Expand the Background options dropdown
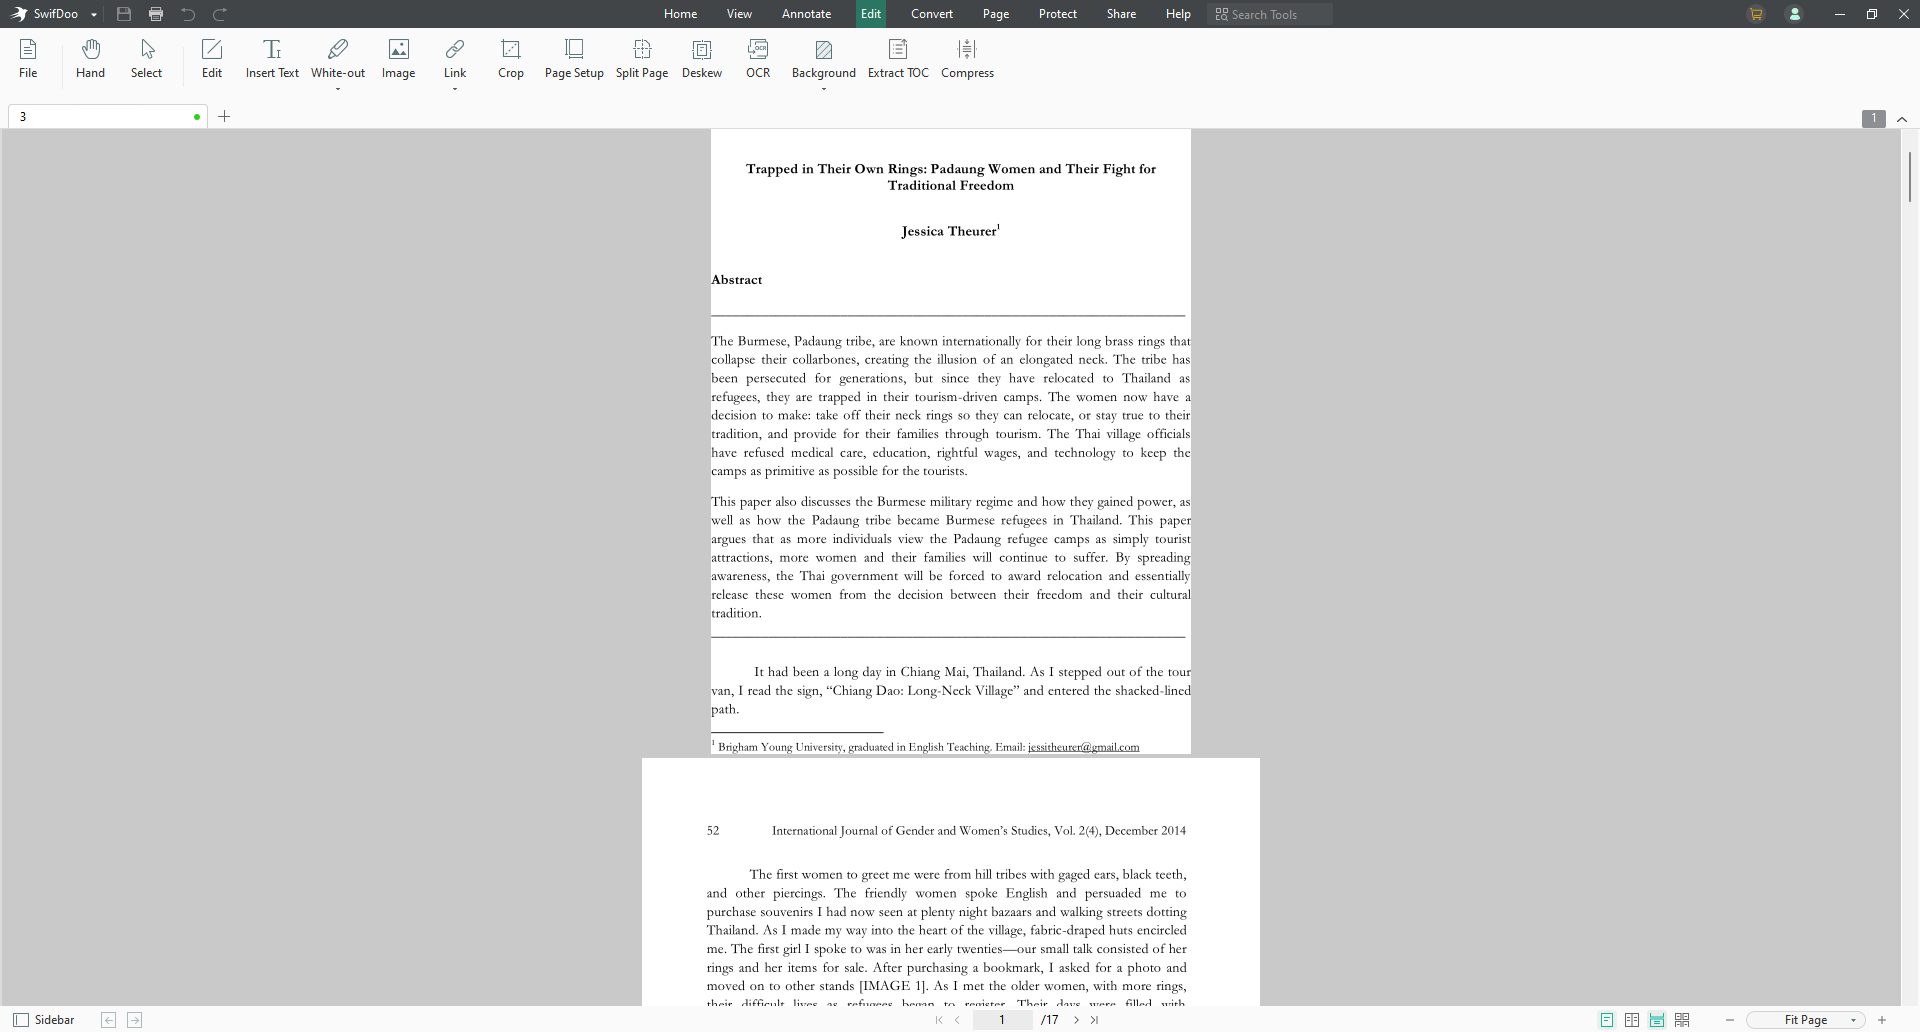The width and height of the screenshot is (1920, 1032). (823, 90)
